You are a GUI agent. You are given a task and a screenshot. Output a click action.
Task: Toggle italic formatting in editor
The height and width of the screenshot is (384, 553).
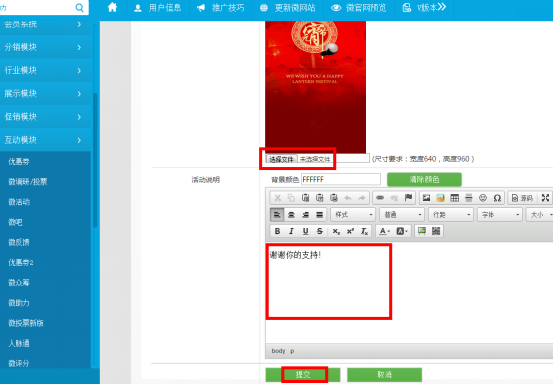pos(291,231)
